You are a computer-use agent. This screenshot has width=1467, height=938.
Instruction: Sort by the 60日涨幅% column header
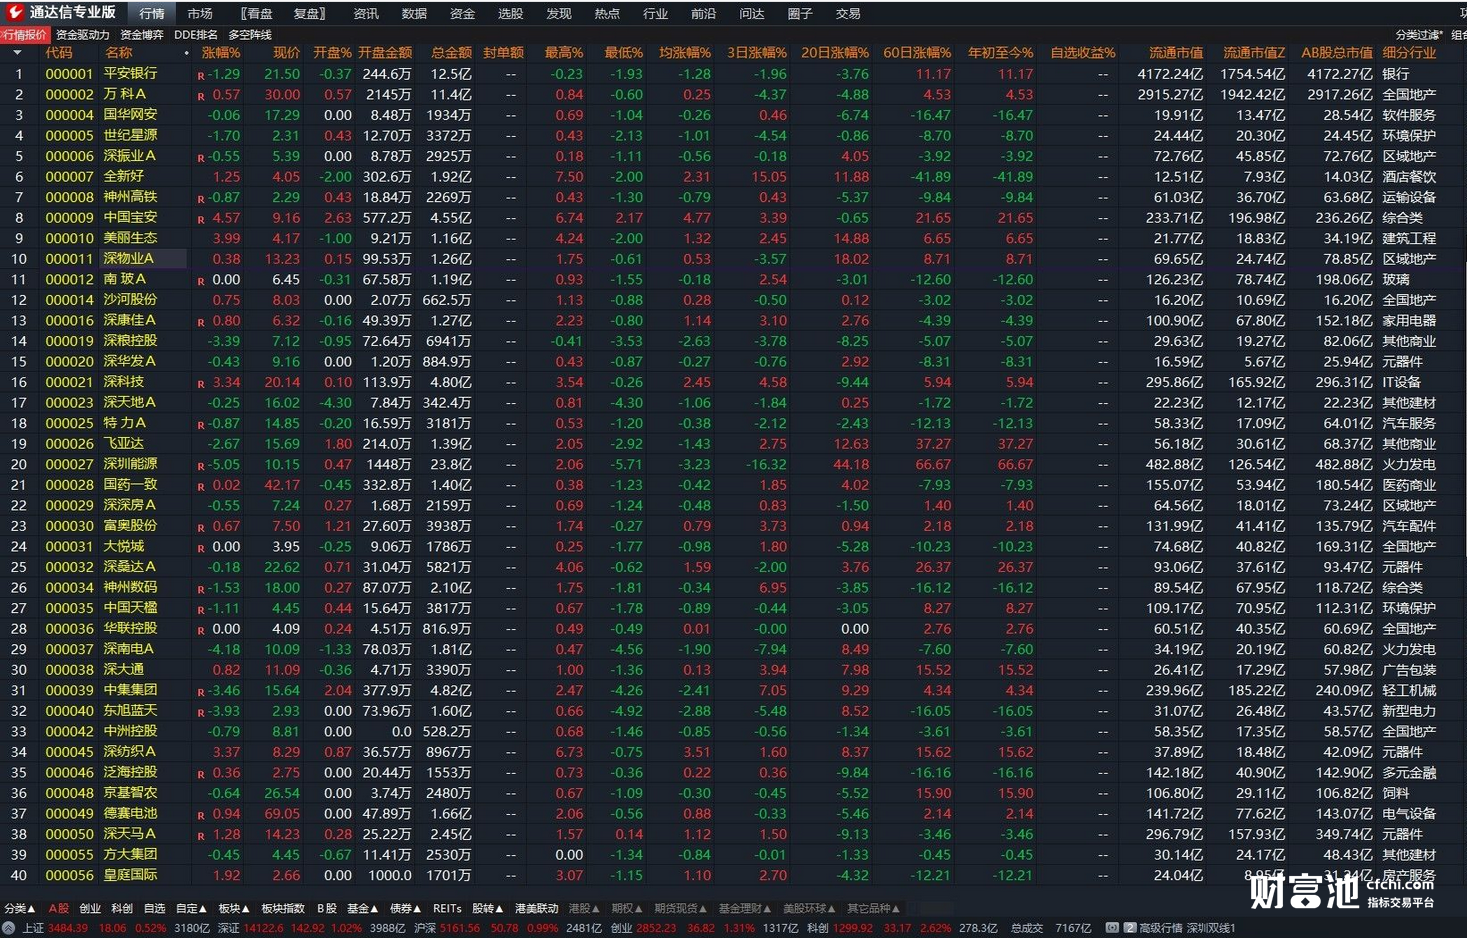[917, 53]
